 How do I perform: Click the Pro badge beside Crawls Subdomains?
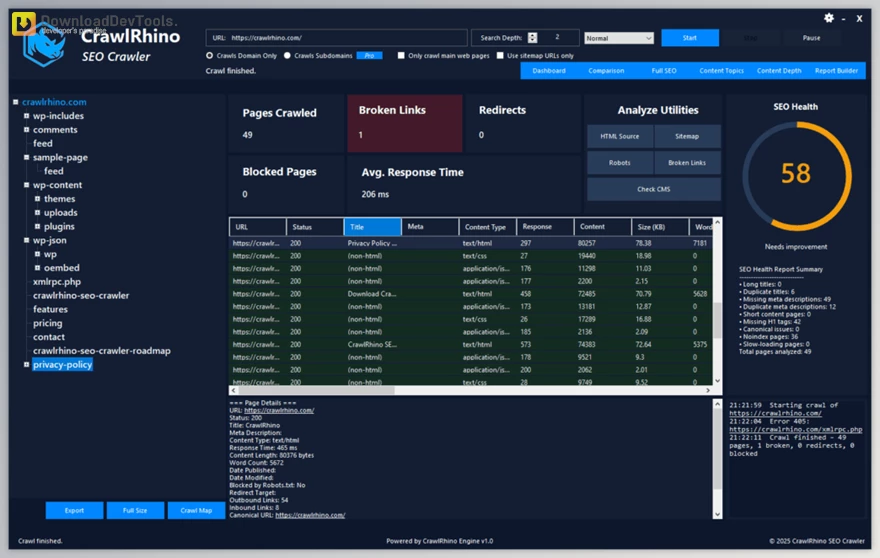(x=369, y=56)
